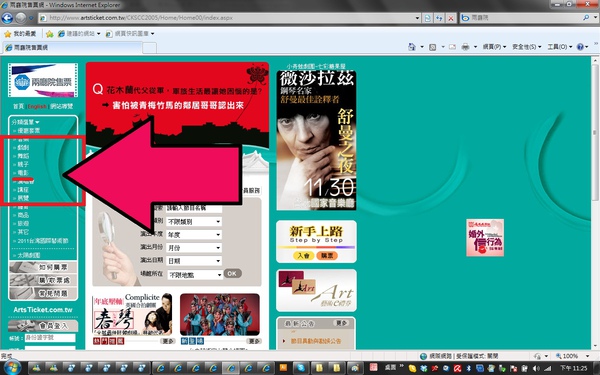The height and width of the screenshot is (375, 600).
Task: Click the browser Back arrow button
Action: pos(7,18)
